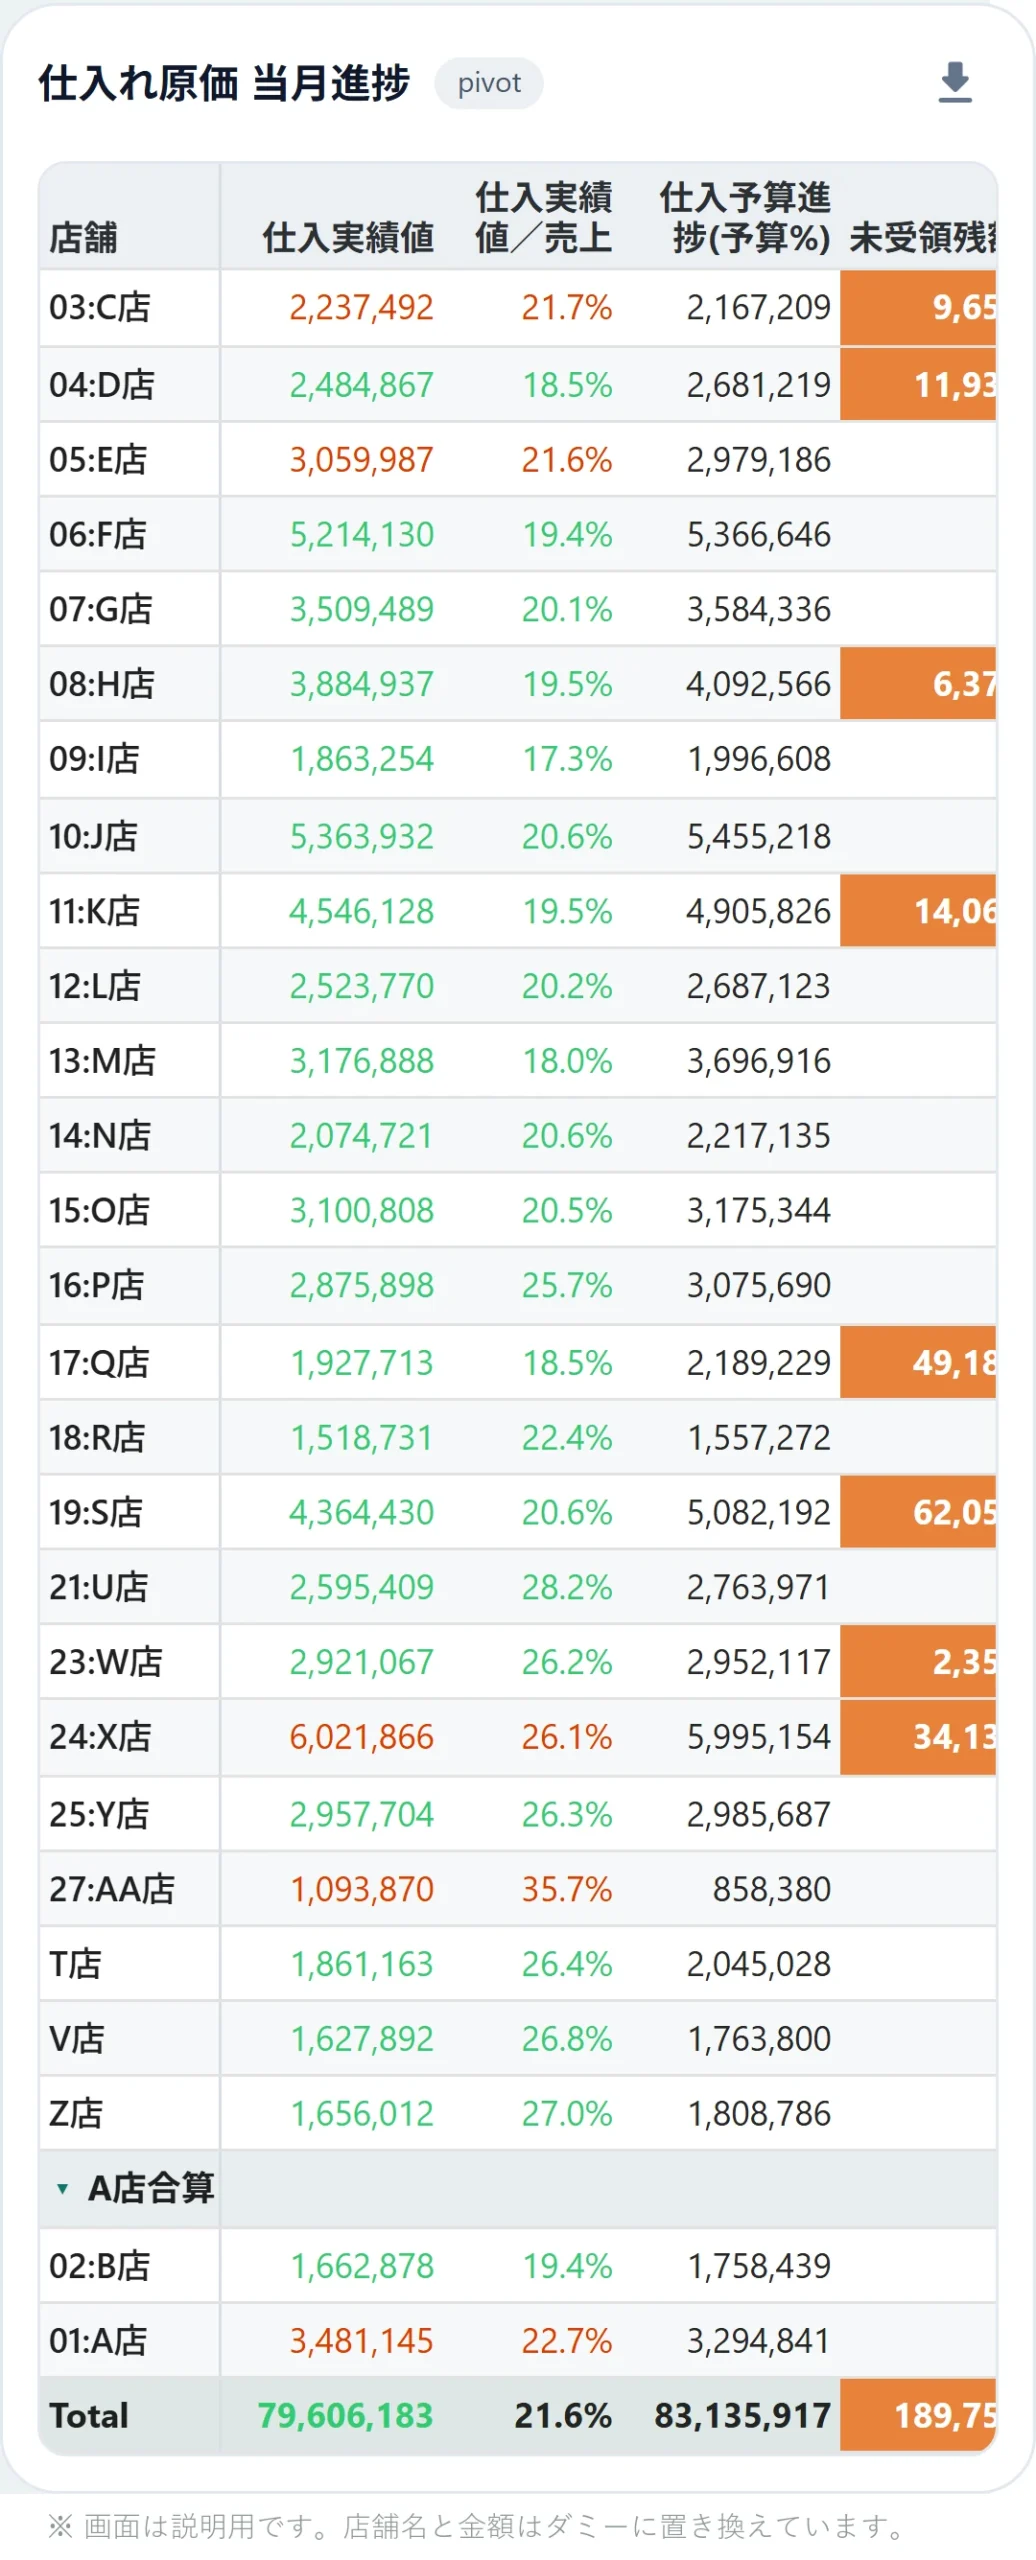Select the 09:I店 row label
1036x2560 pixels.
[x=94, y=758]
